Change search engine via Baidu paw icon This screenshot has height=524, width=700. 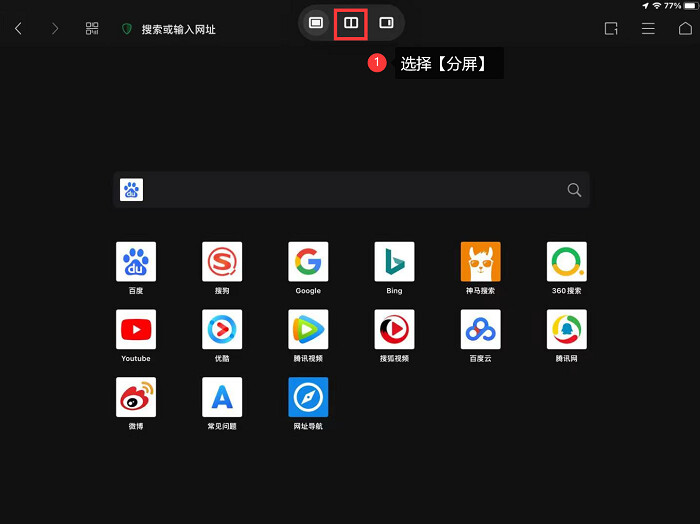[131, 190]
